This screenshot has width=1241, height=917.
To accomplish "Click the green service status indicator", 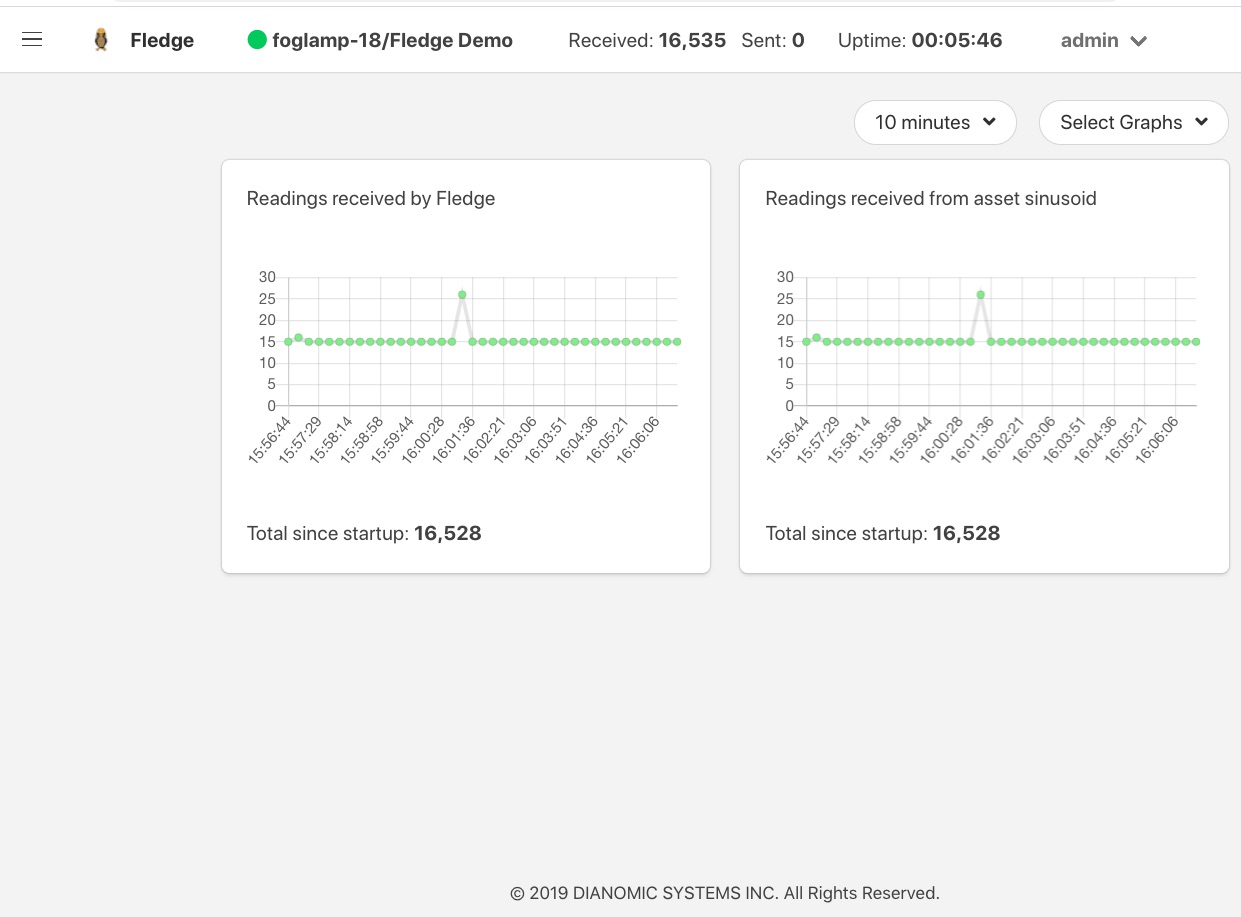I will [257, 40].
